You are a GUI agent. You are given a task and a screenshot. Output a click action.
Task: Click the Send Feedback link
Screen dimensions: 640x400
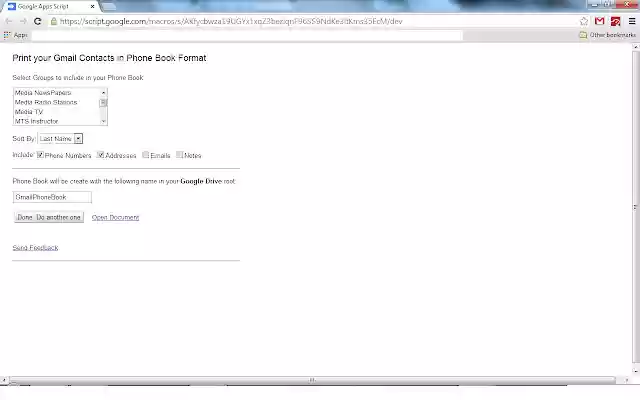point(36,247)
